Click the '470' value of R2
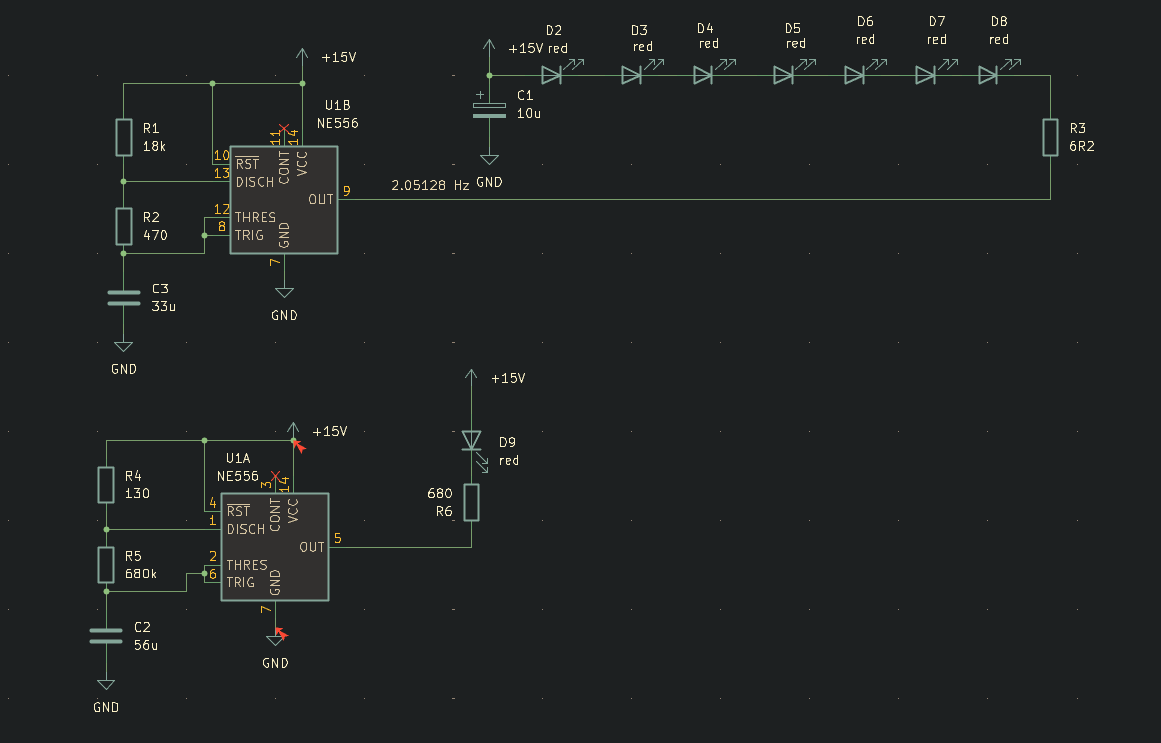Image resolution: width=1161 pixels, height=743 pixels. tap(155, 236)
